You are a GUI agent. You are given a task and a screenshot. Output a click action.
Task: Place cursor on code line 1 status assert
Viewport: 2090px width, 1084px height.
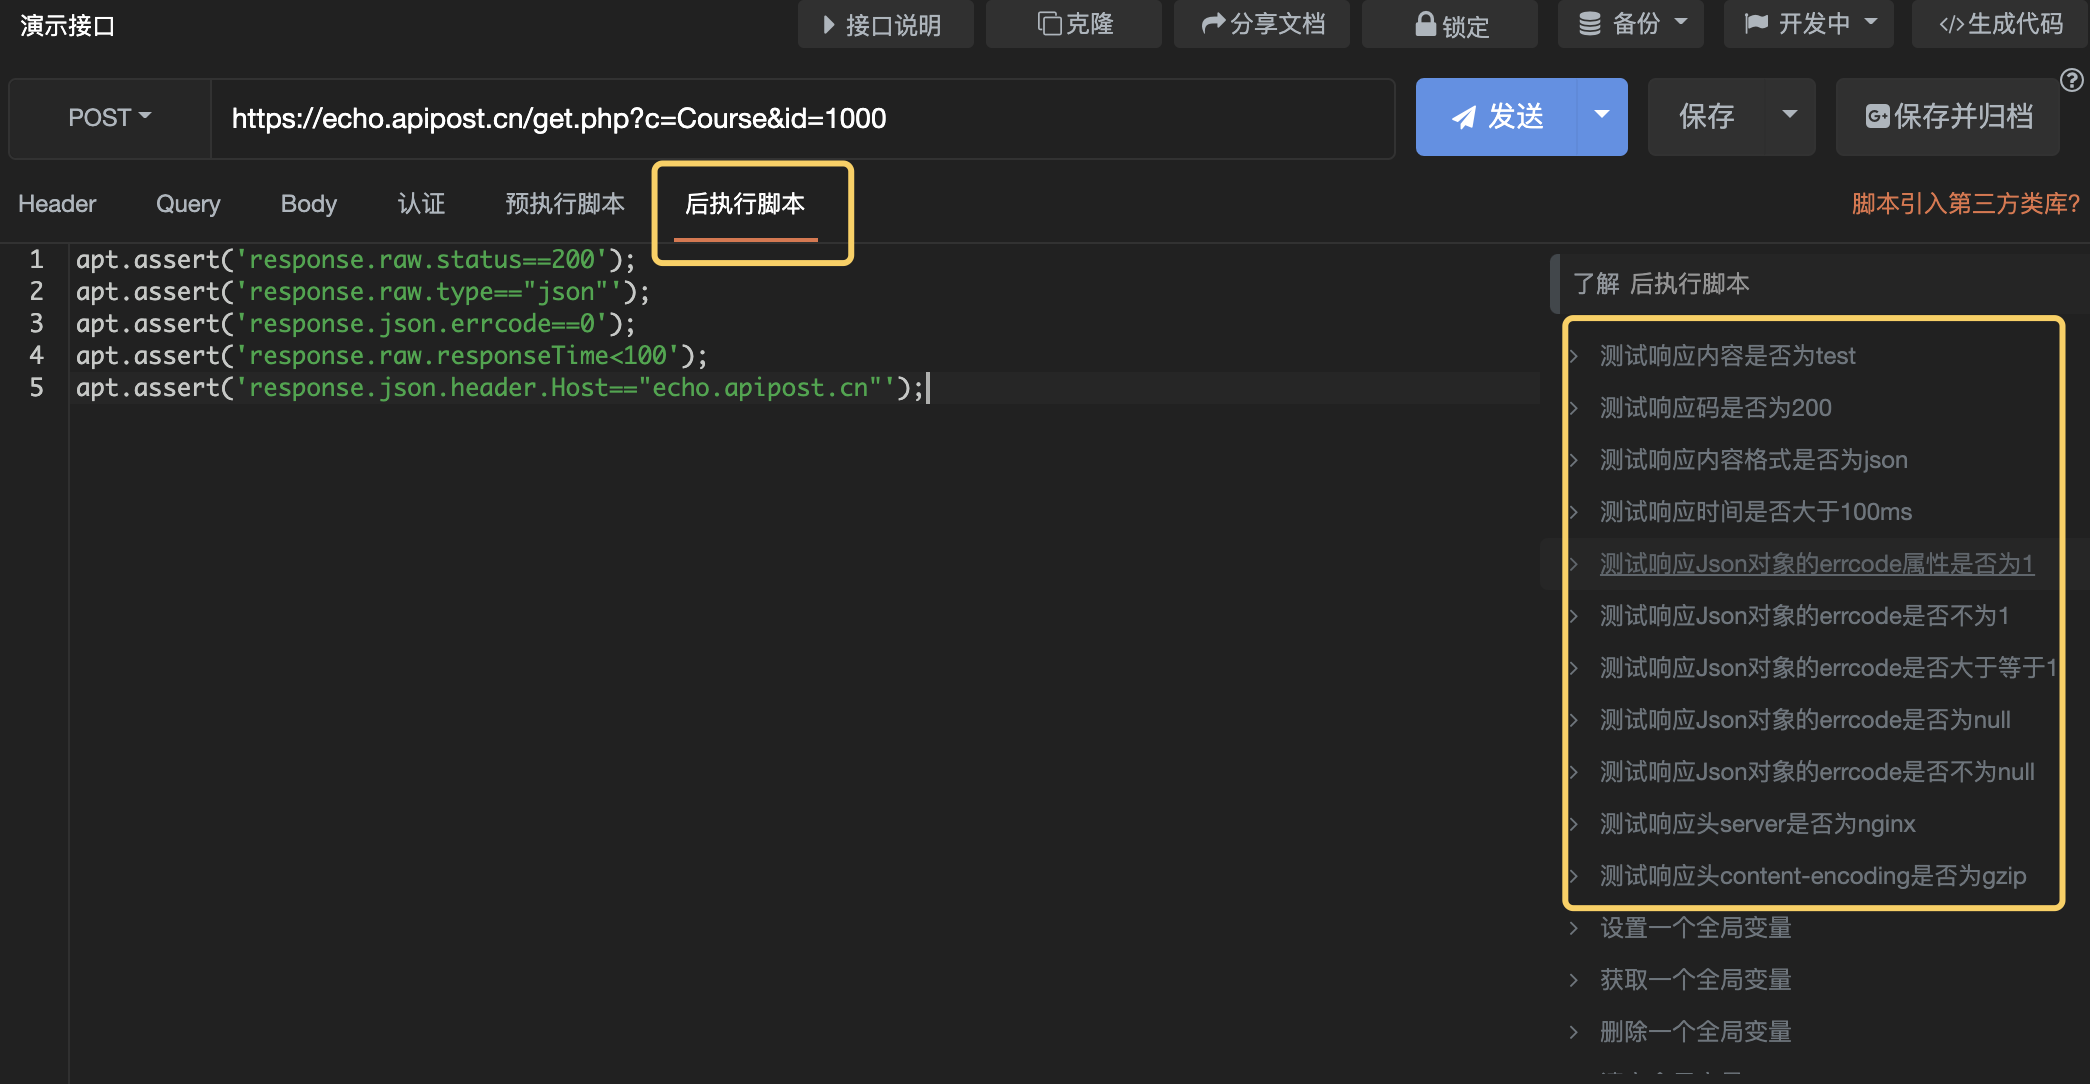click(355, 260)
